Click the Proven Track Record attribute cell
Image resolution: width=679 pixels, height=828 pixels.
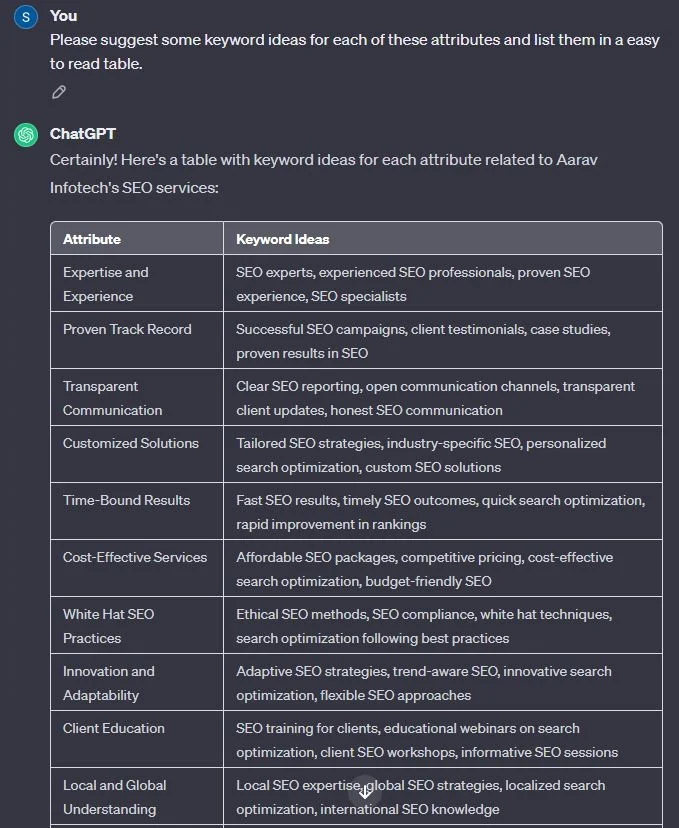(137, 341)
